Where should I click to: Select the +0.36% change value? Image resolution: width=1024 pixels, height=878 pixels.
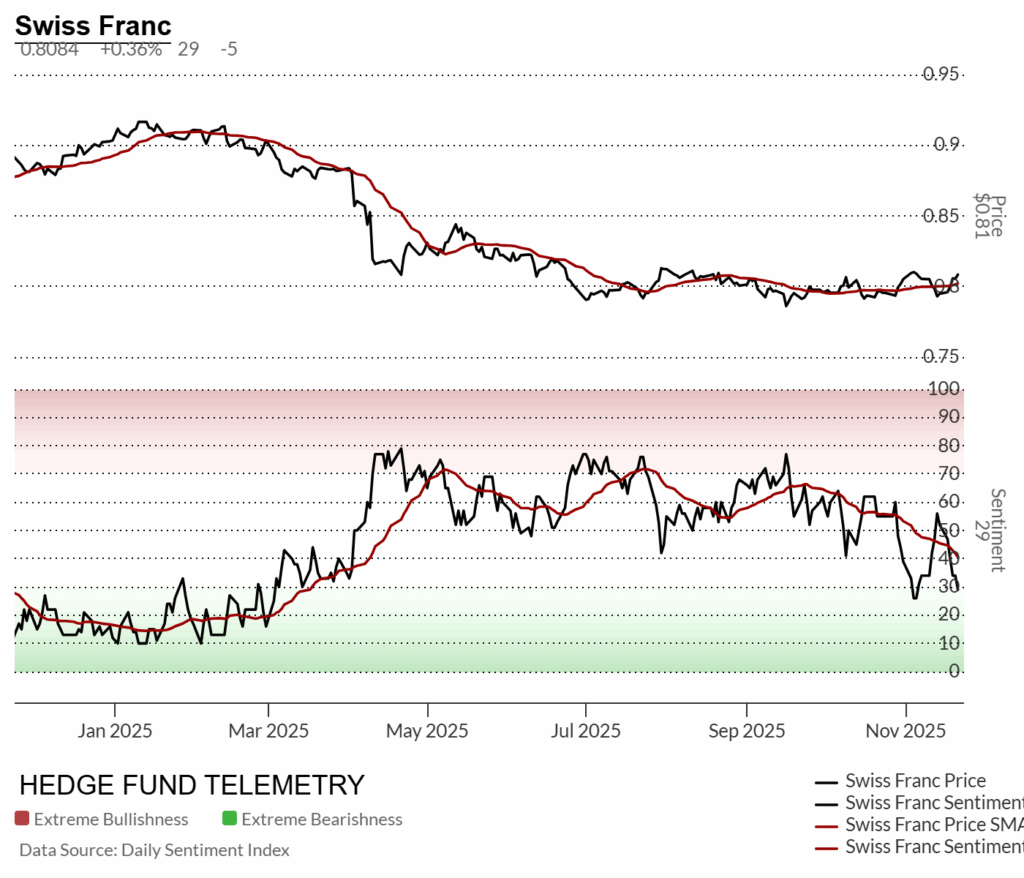[x=130, y=49]
